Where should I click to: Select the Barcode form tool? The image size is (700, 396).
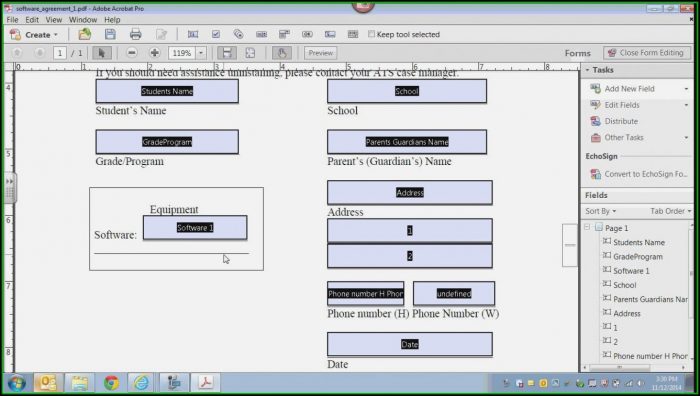(353, 34)
